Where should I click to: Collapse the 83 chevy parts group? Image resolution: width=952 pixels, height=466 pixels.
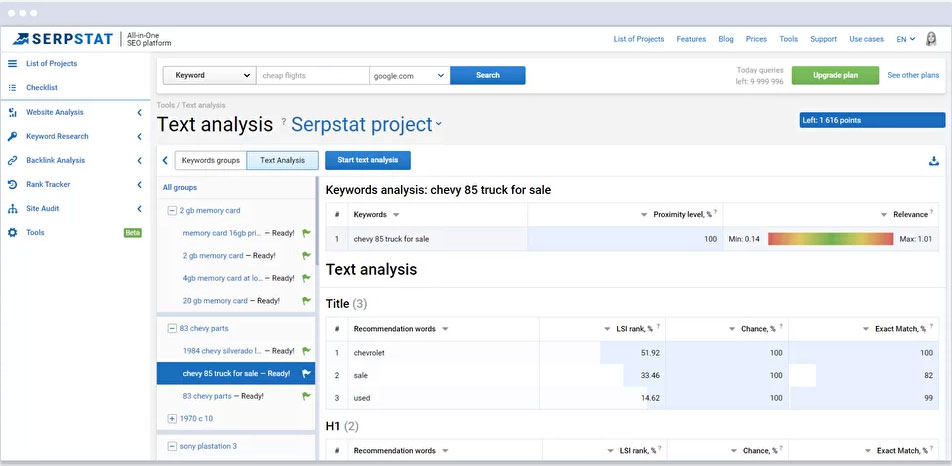pos(172,328)
